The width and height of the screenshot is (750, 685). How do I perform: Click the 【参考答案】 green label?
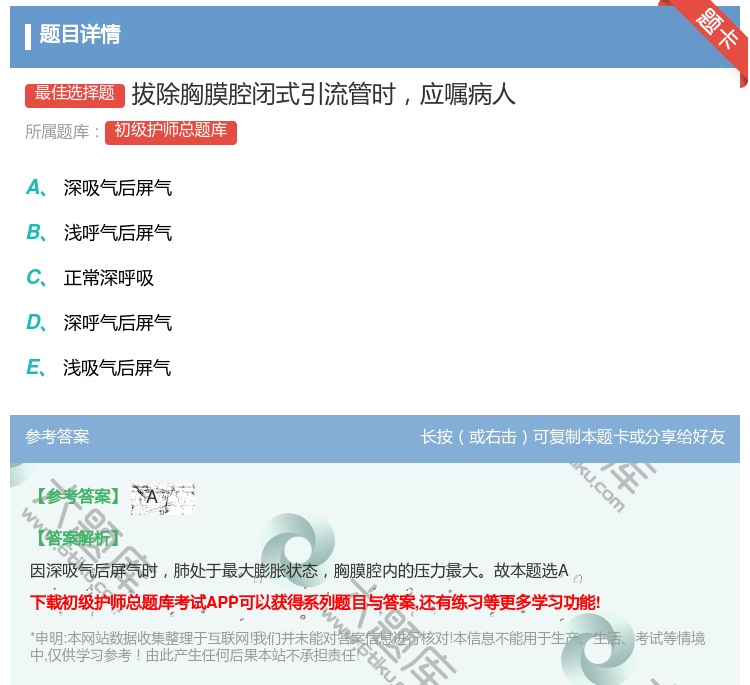click(x=78, y=497)
